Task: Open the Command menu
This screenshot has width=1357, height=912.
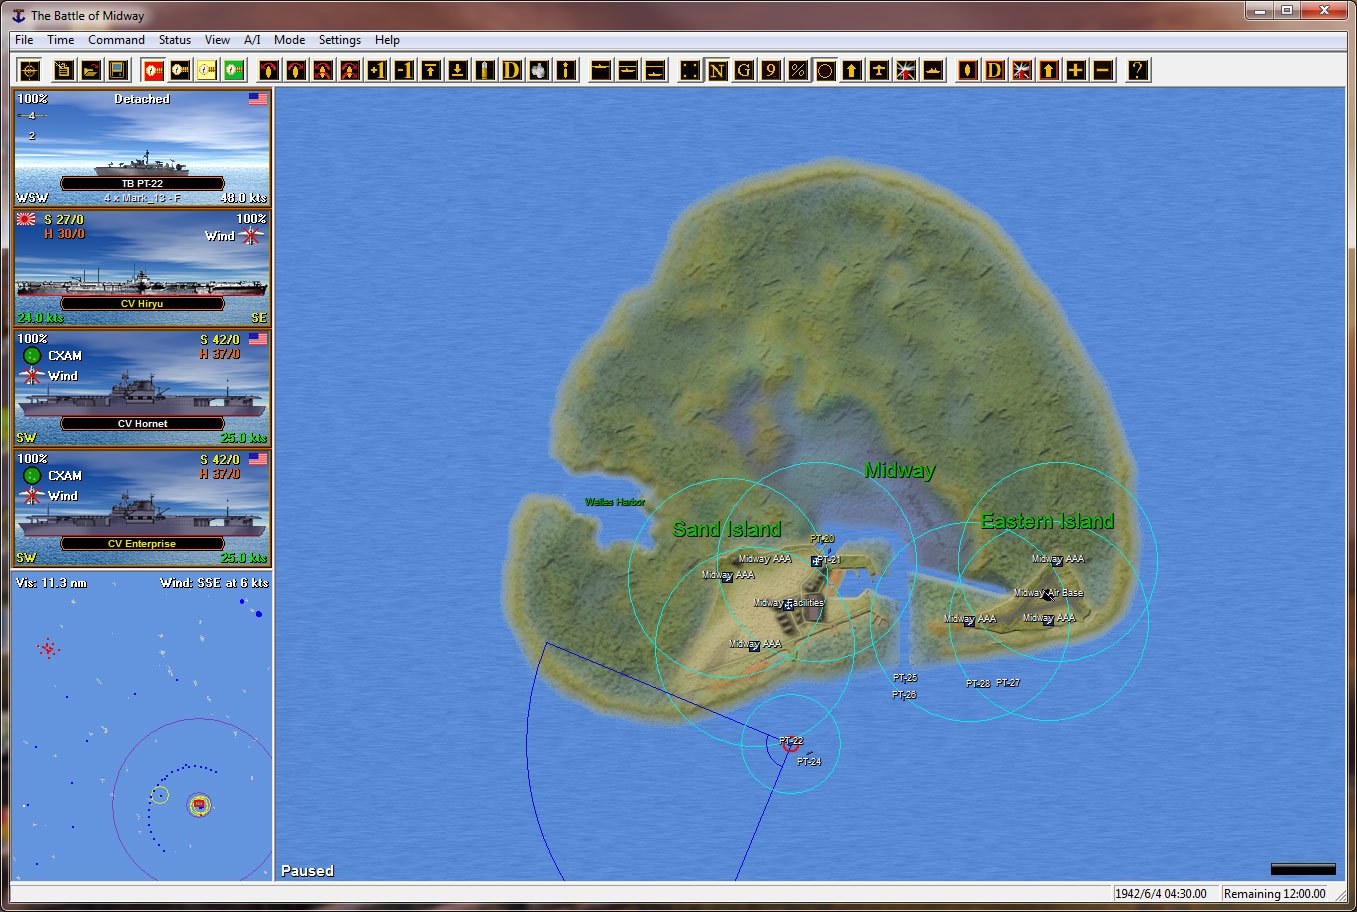Action: coord(116,40)
